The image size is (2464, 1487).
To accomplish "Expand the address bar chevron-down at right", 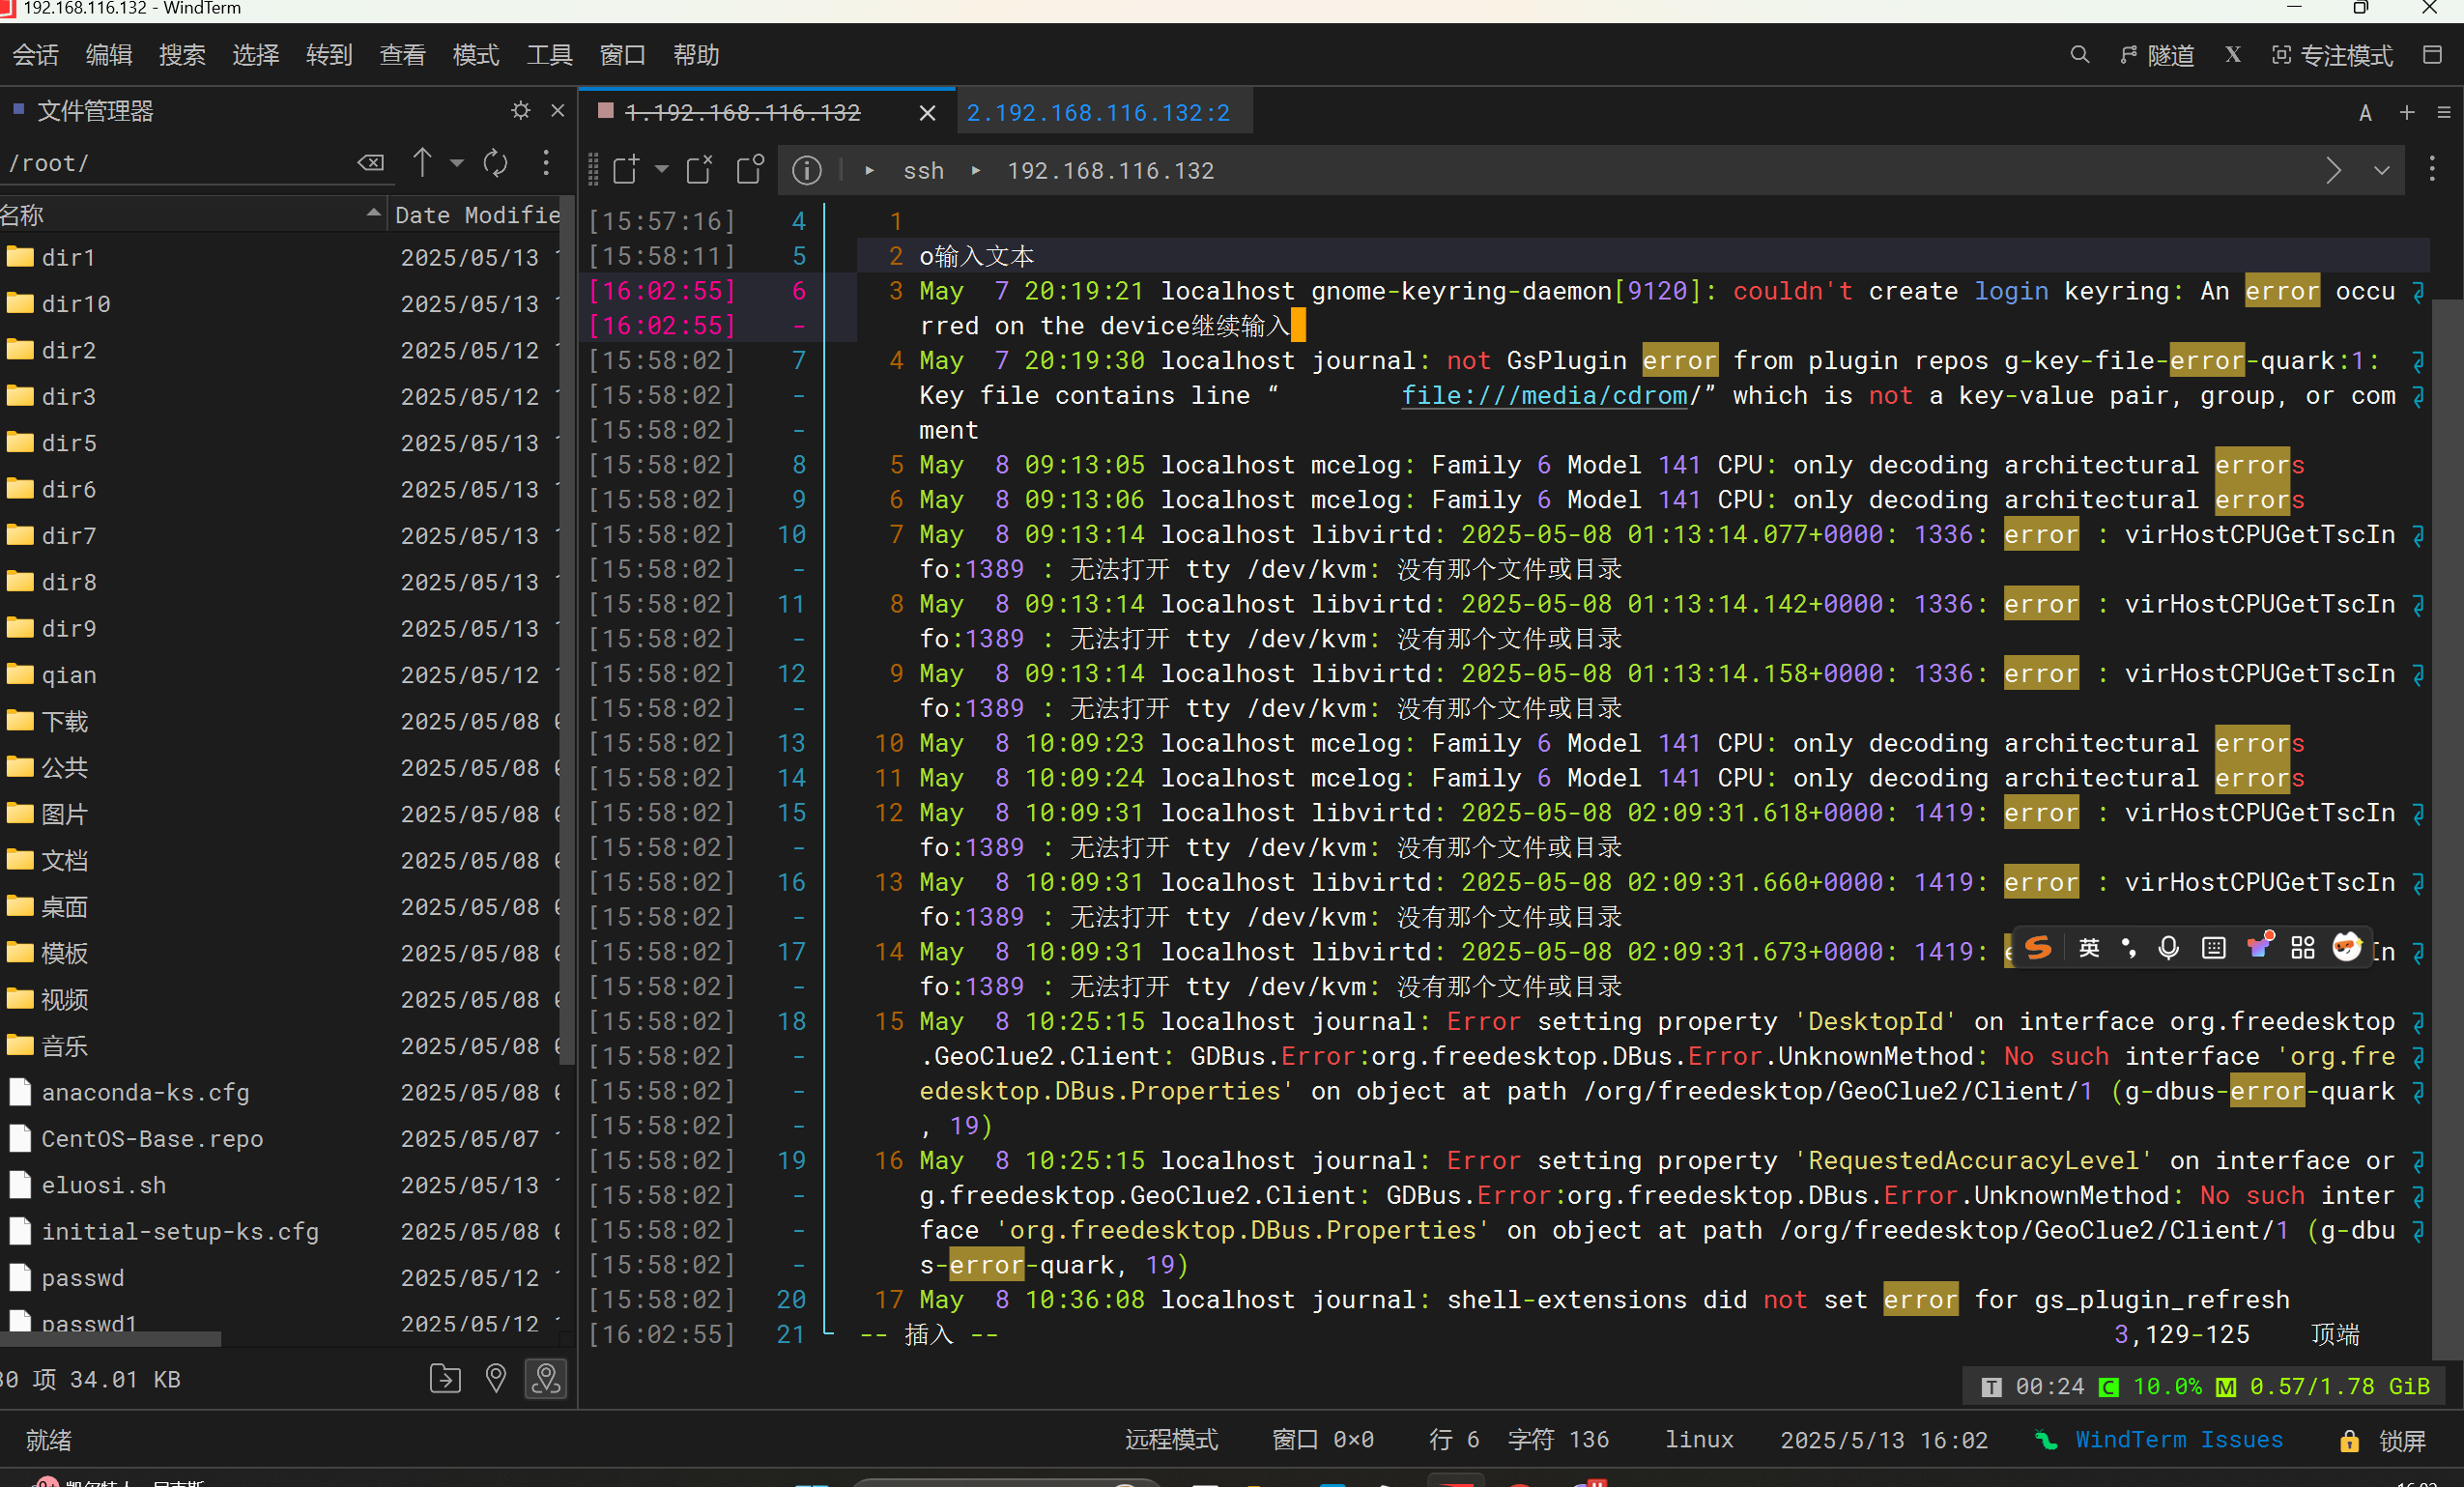I will [x=2382, y=171].
